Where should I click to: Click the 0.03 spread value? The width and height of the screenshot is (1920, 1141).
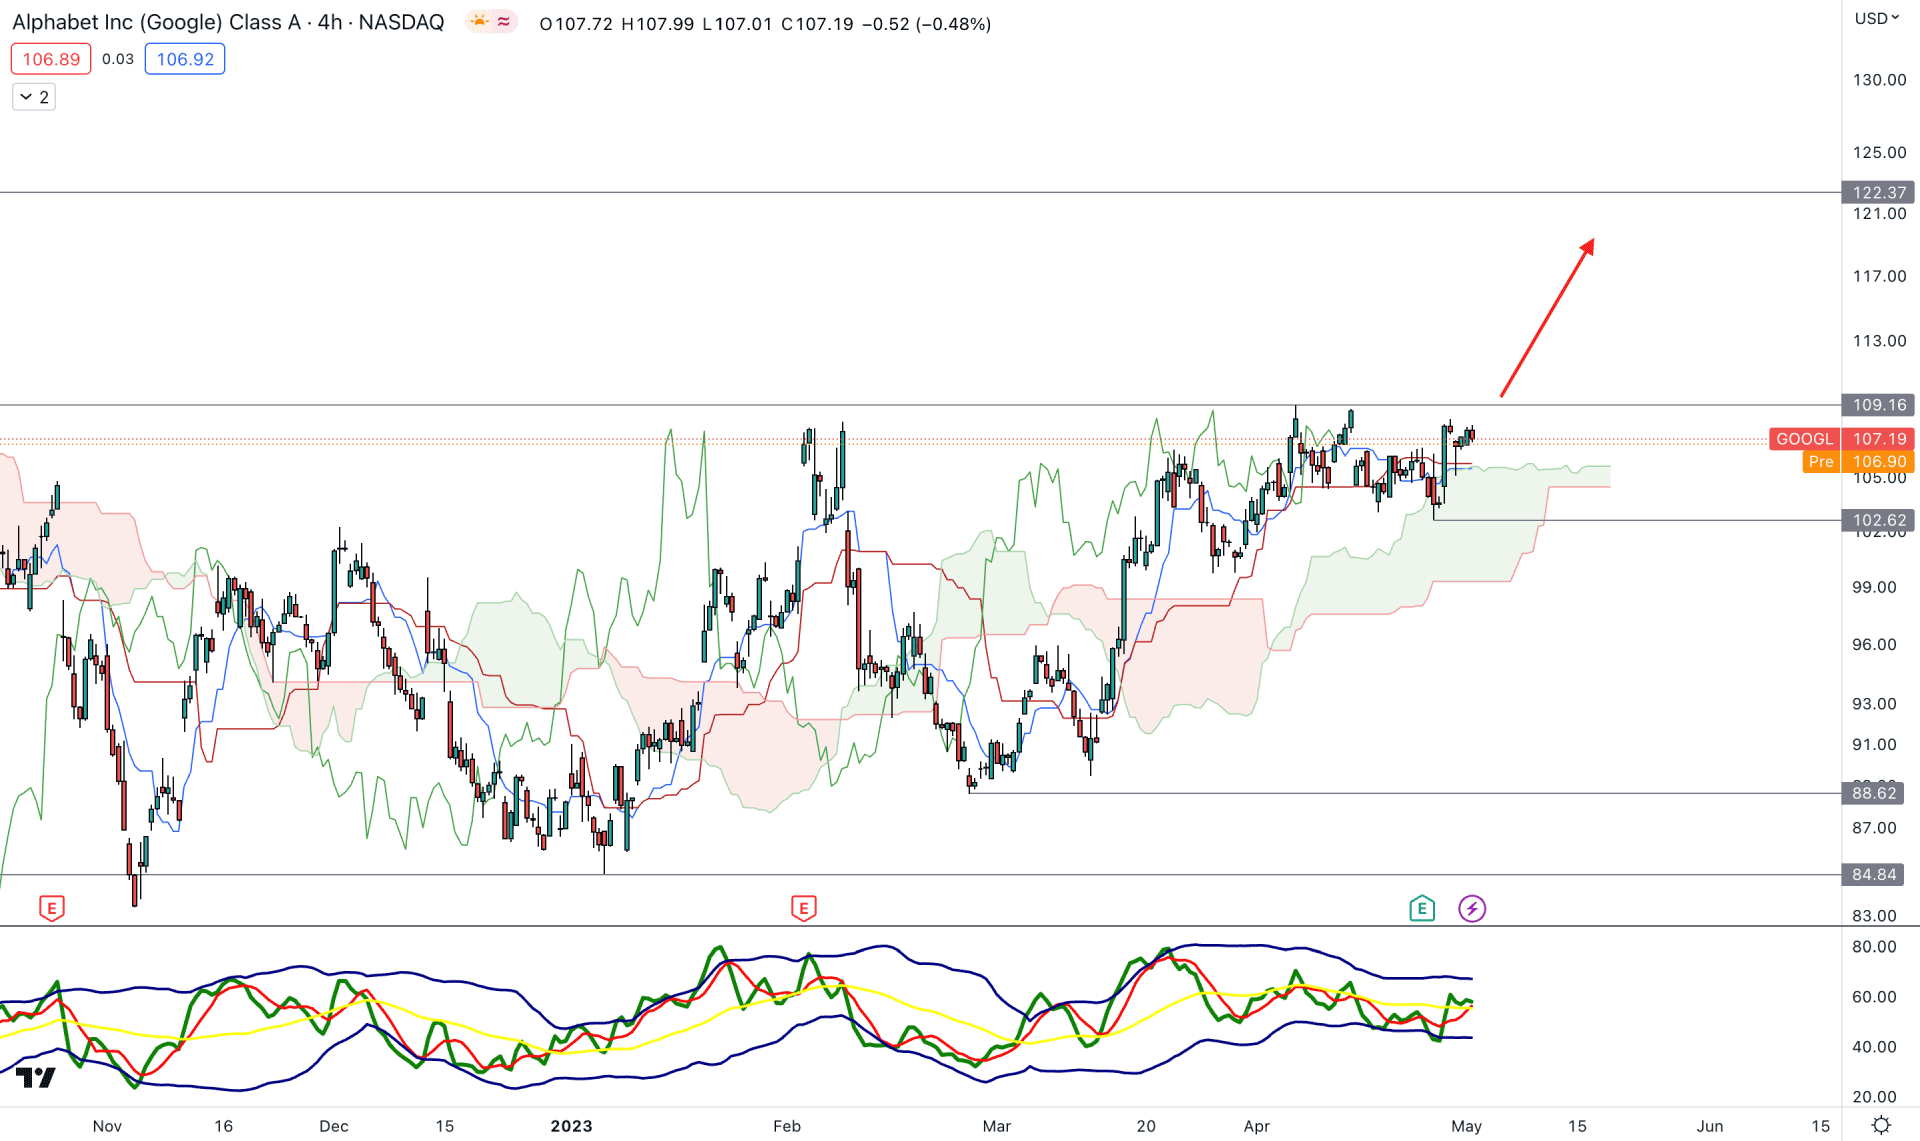pyautogui.click(x=118, y=59)
